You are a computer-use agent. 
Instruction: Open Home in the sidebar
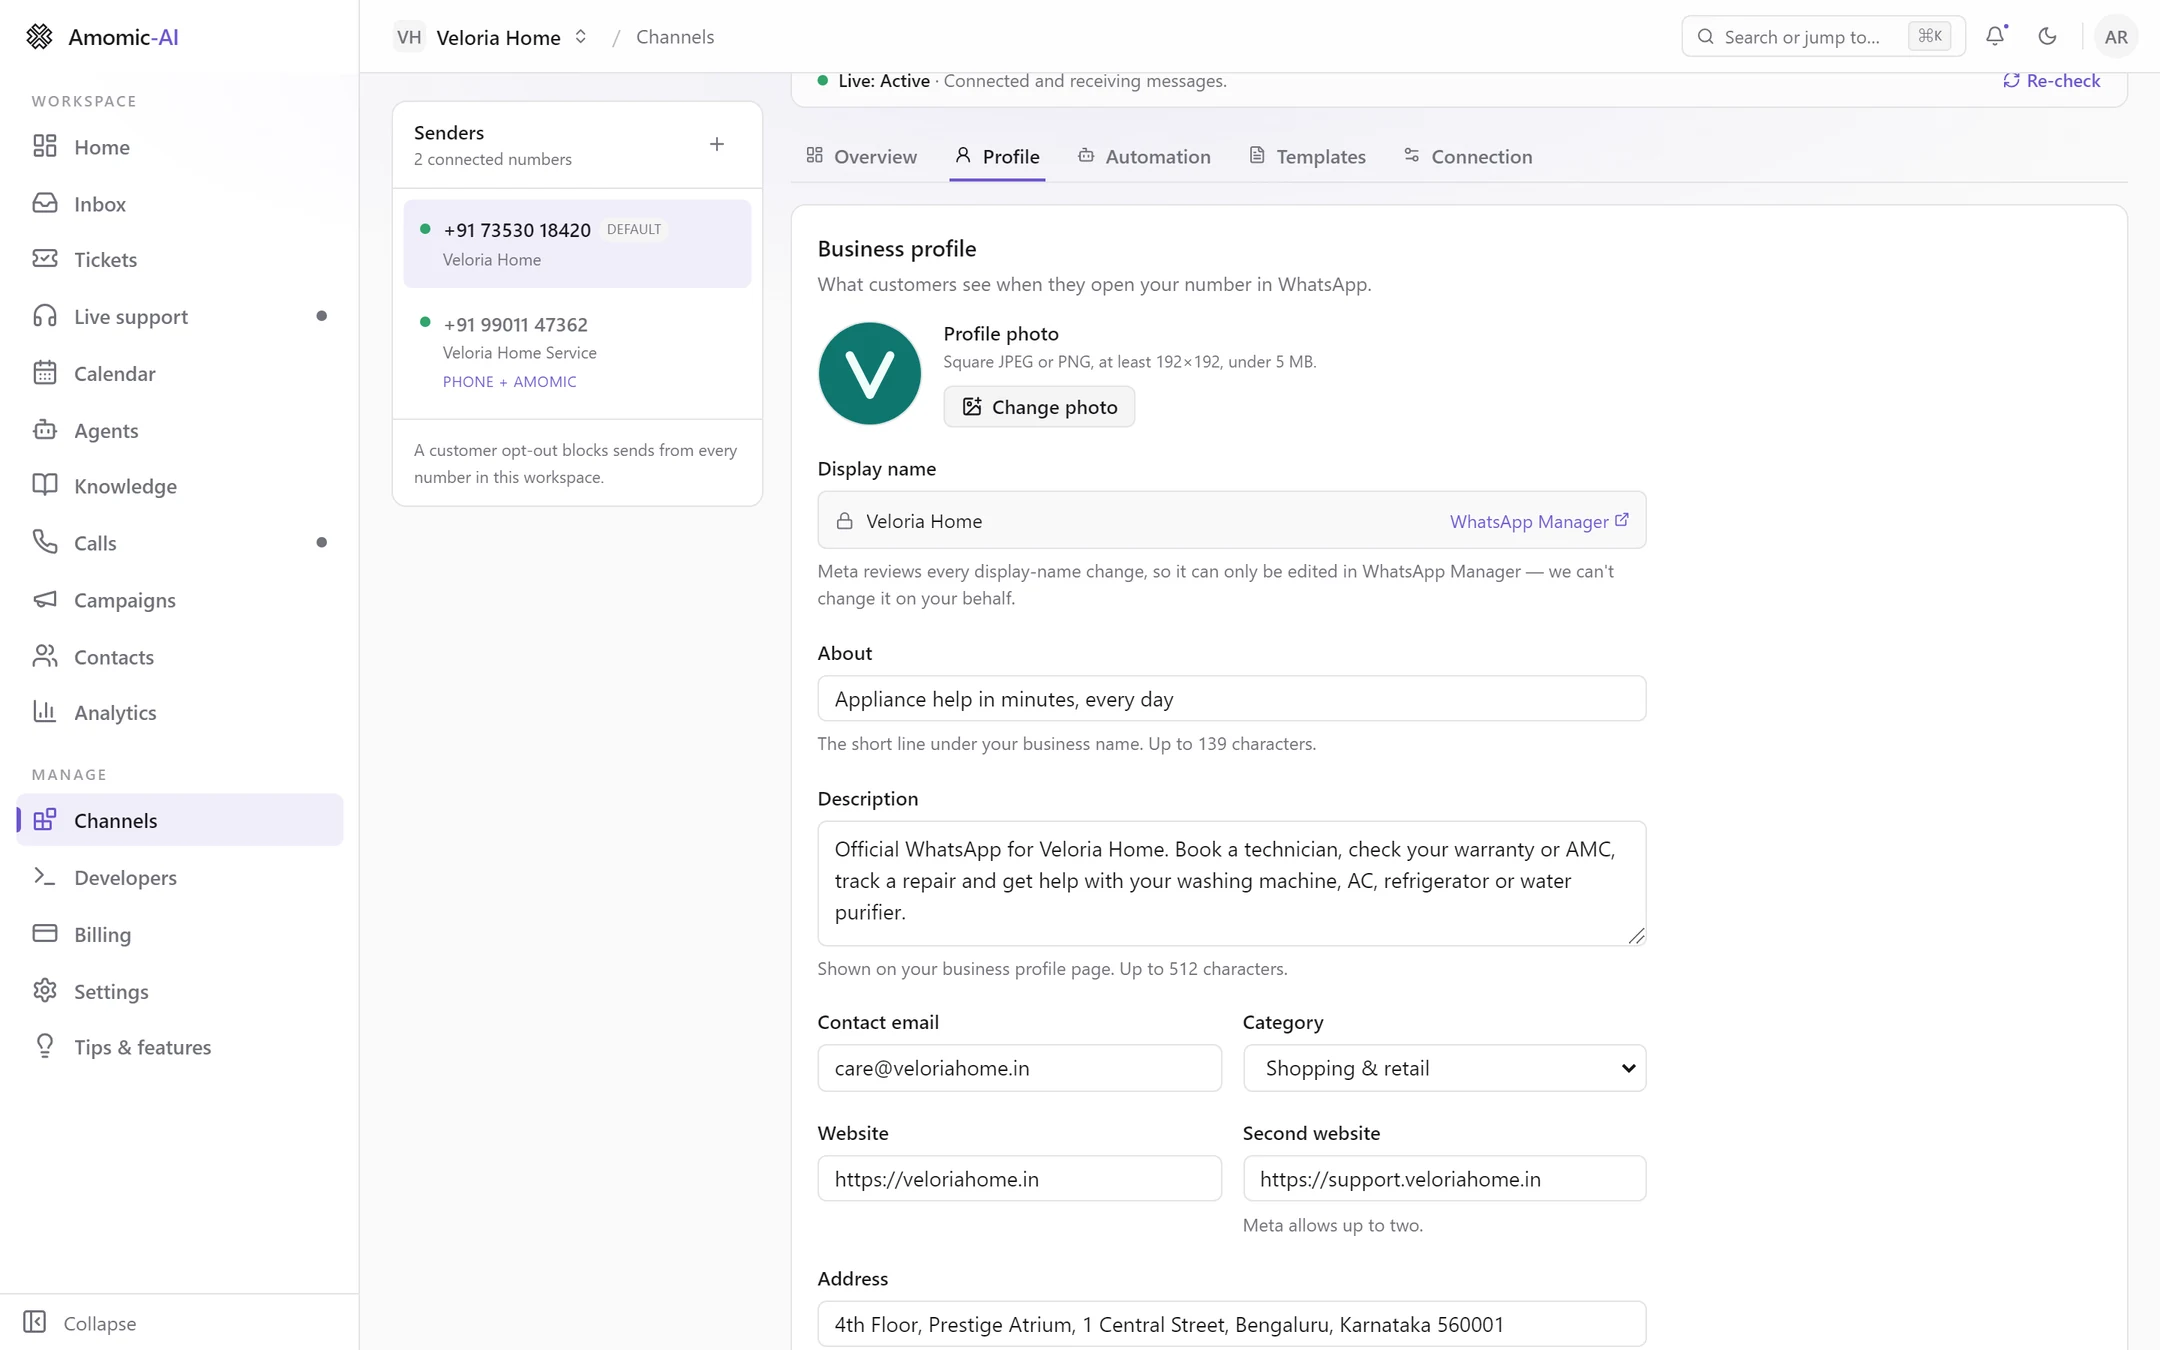(x=179, y=146)
